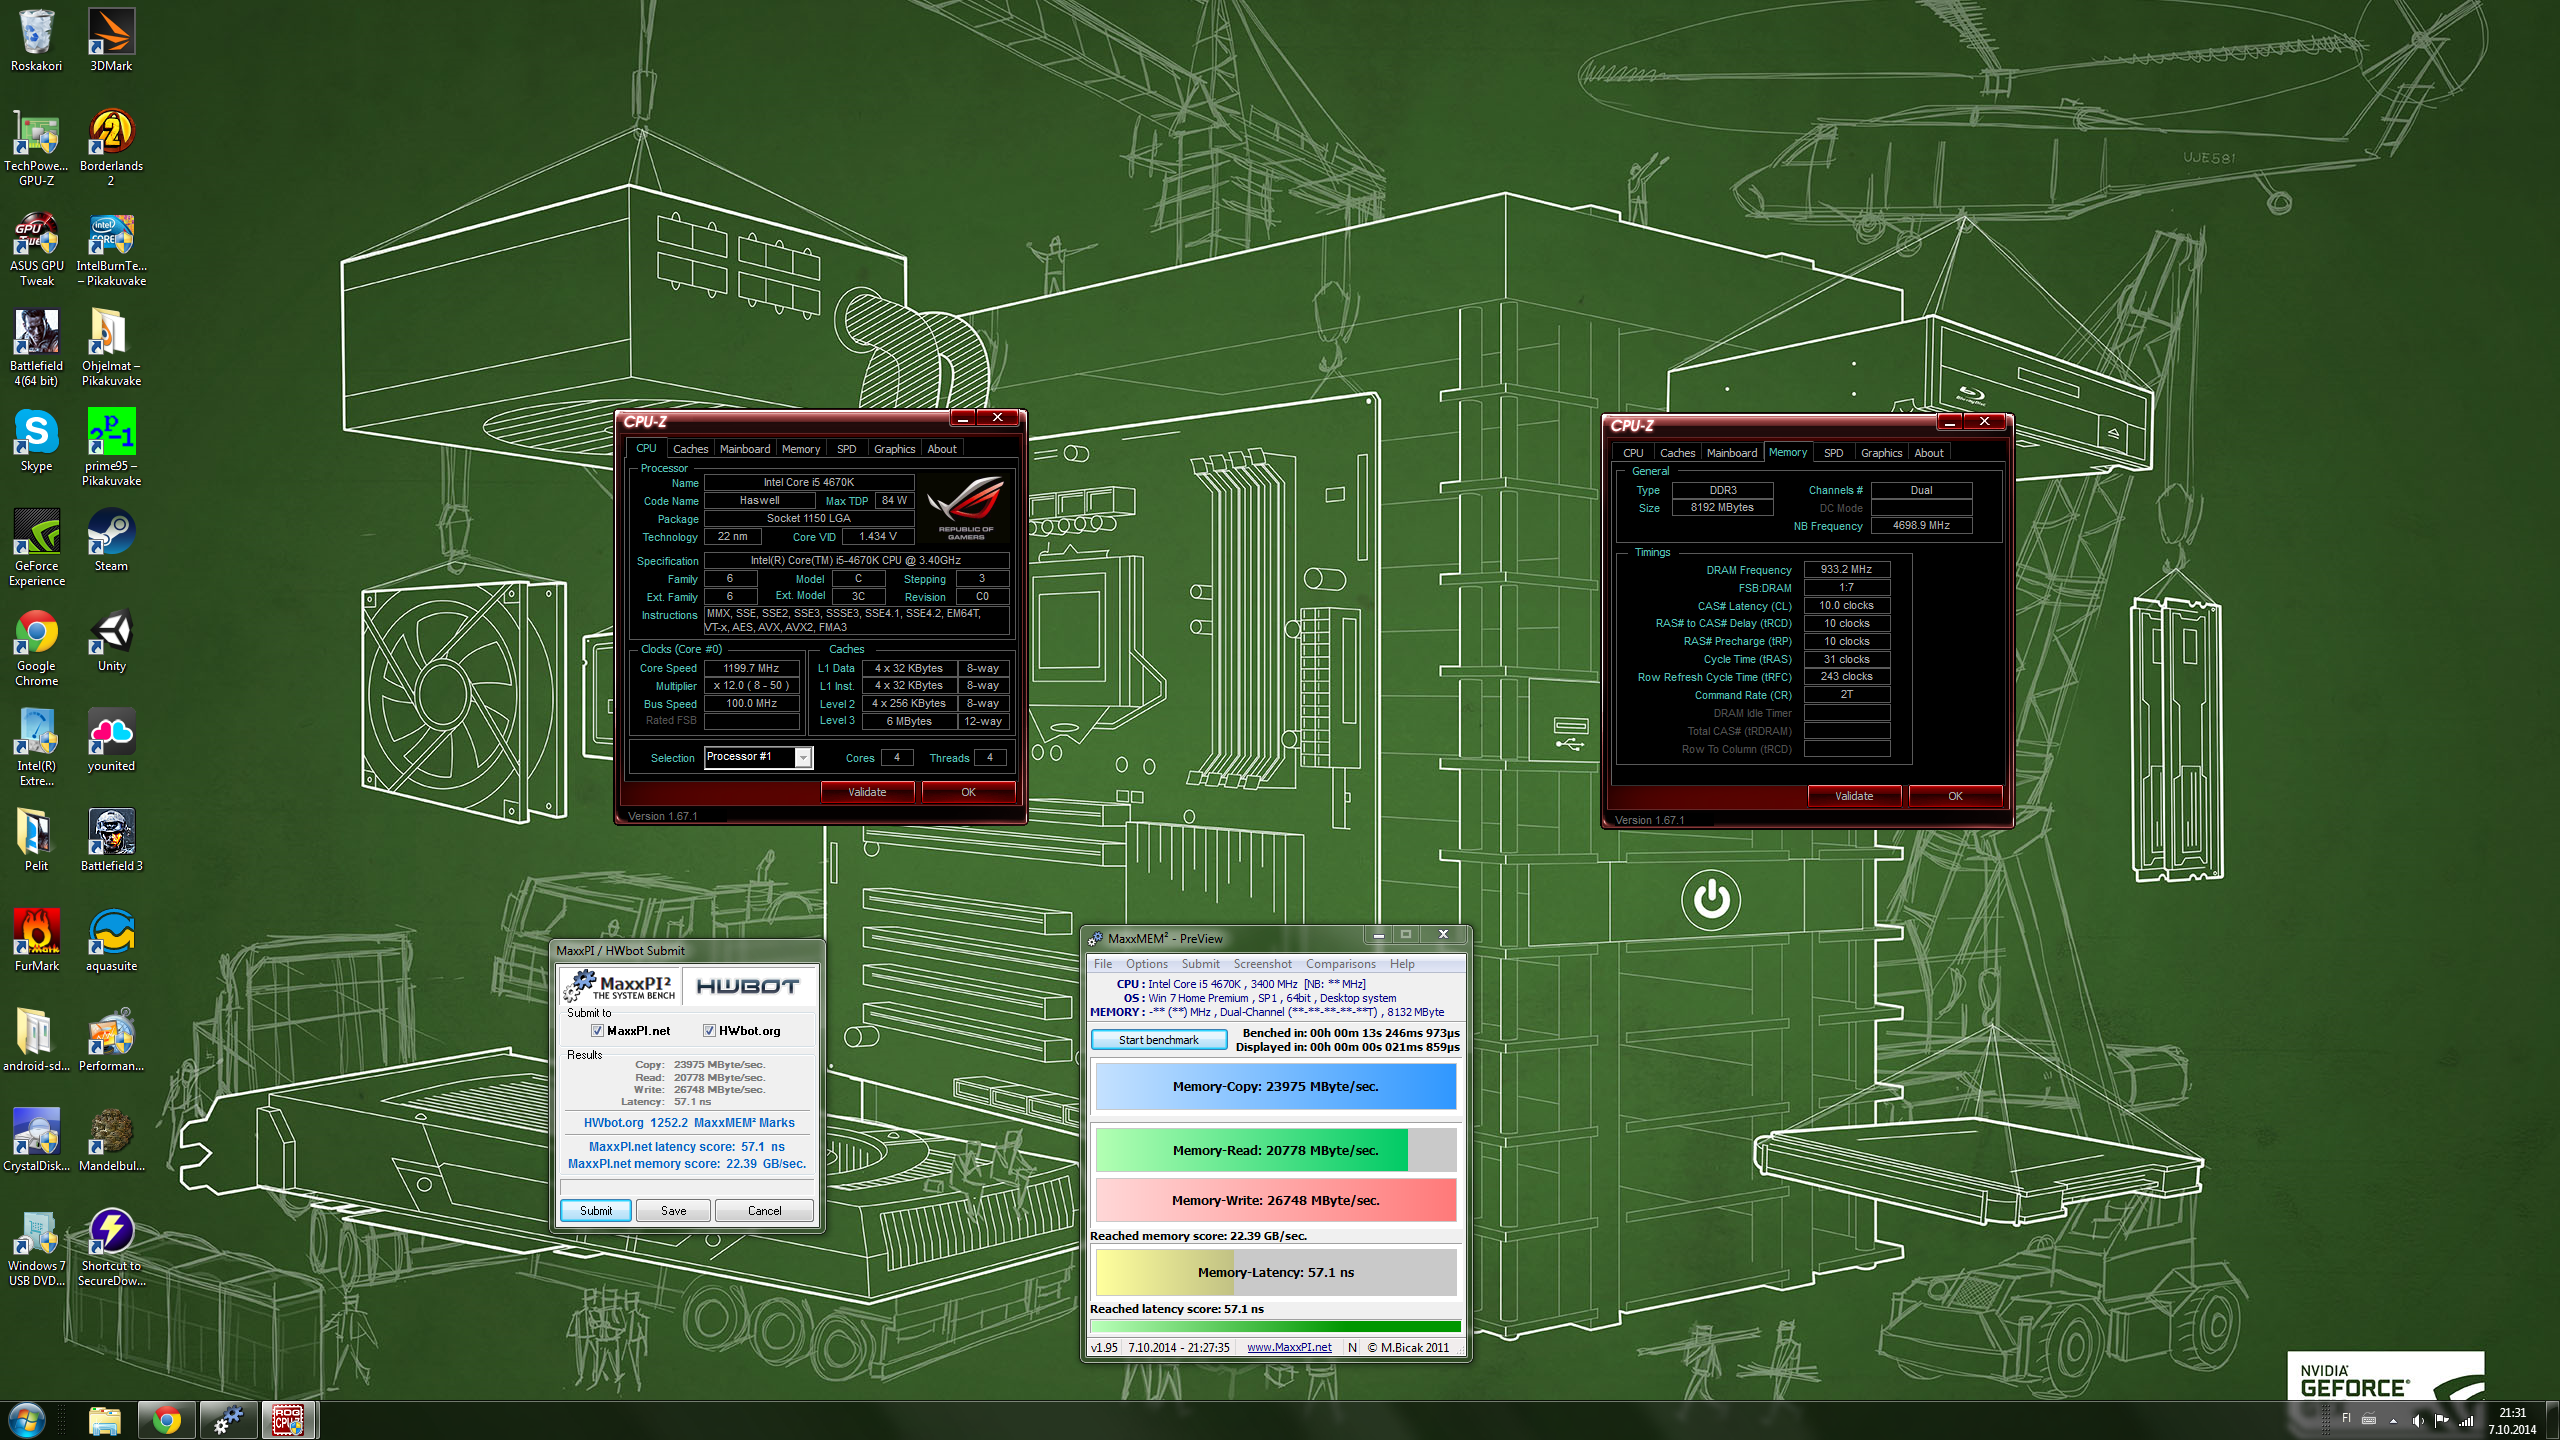Click OK in the right CPU-Z Memory window
2560x1440 pixels.
(1955, 796)
